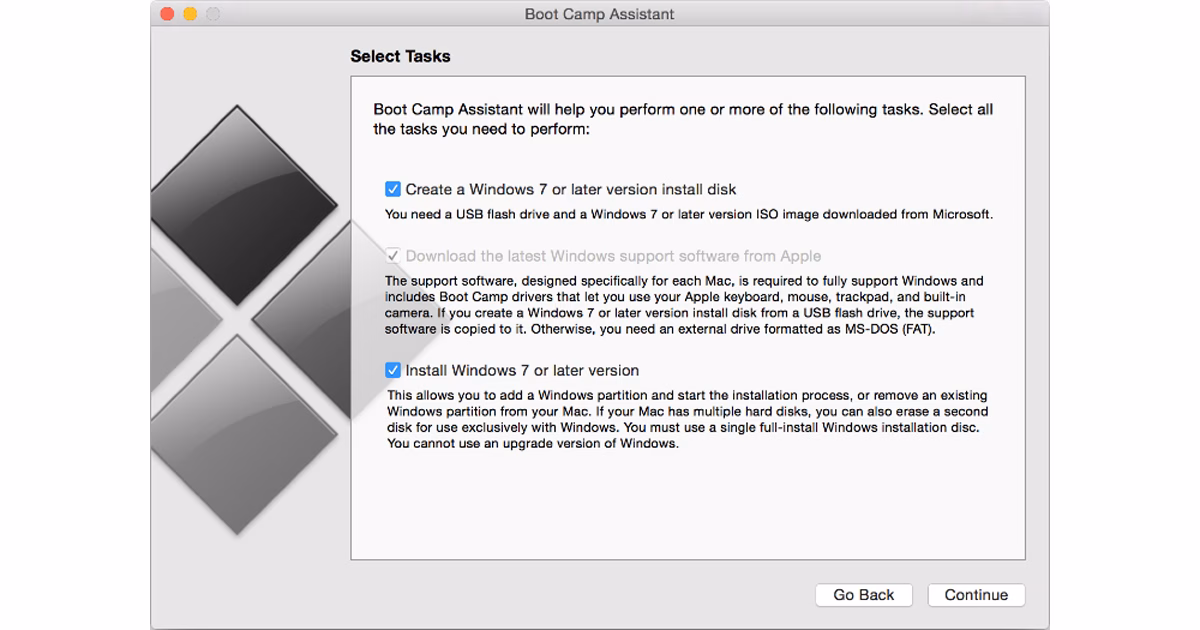Click the 'Boot Camp Assistant will help you' intro text
The height and width of the screenshot is (630, 1200).
pyautogui.click(x=683, y=119)
